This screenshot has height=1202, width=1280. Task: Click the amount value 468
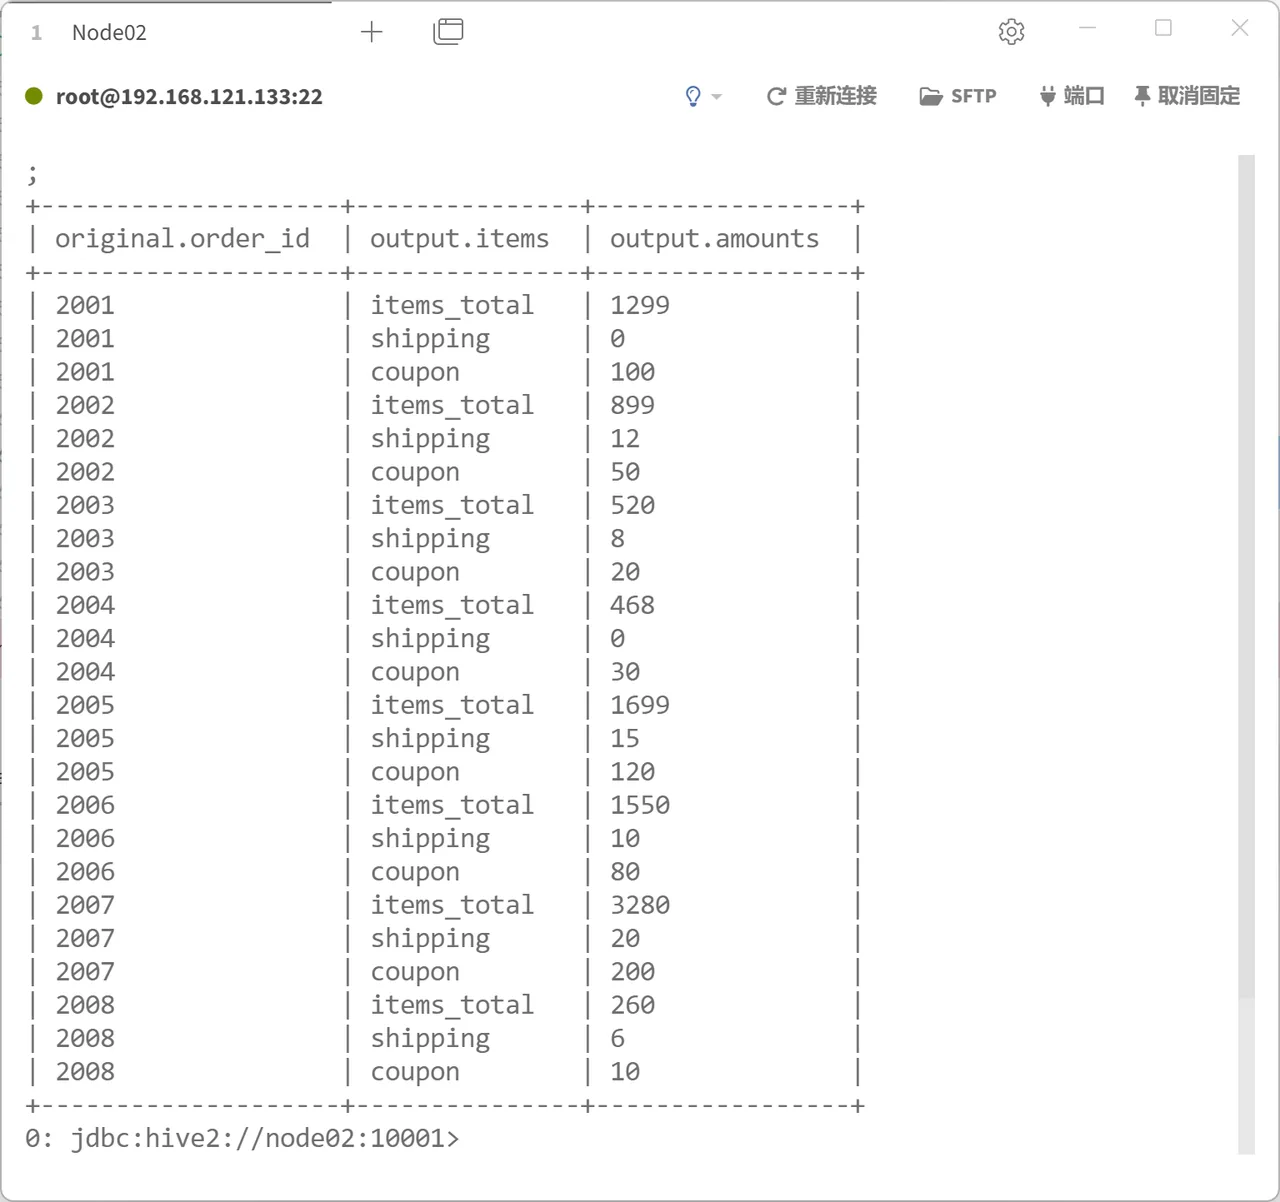[632, 605]
